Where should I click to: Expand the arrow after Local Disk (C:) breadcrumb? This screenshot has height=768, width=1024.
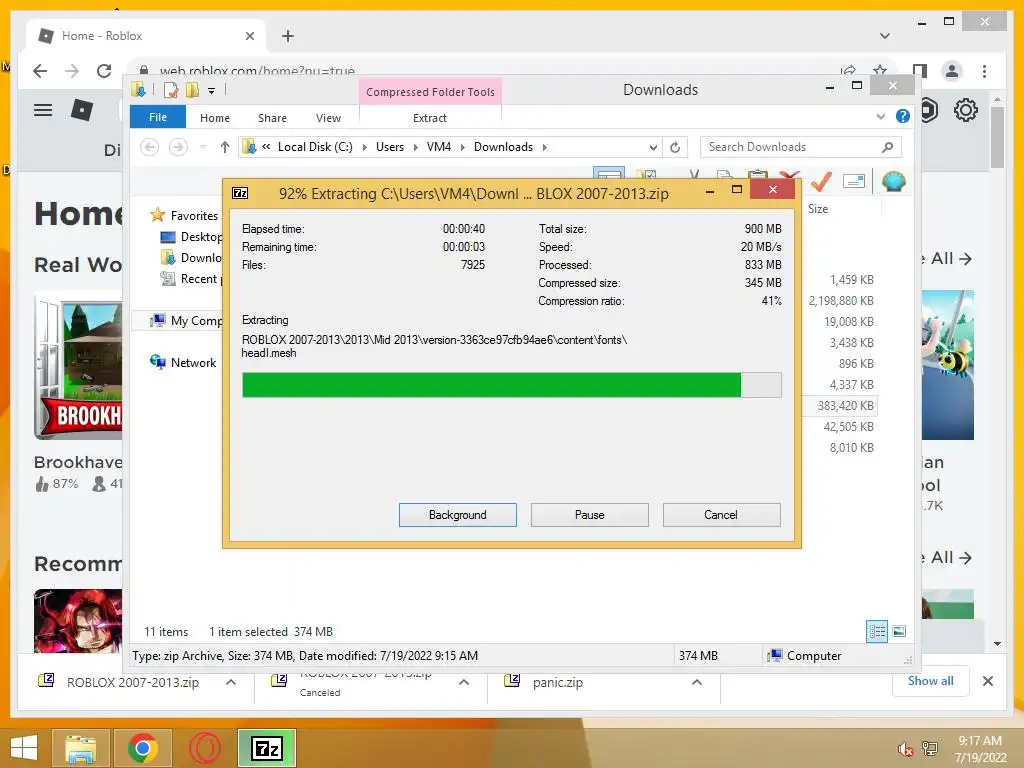pyautogui.click(x=364, y=147)
